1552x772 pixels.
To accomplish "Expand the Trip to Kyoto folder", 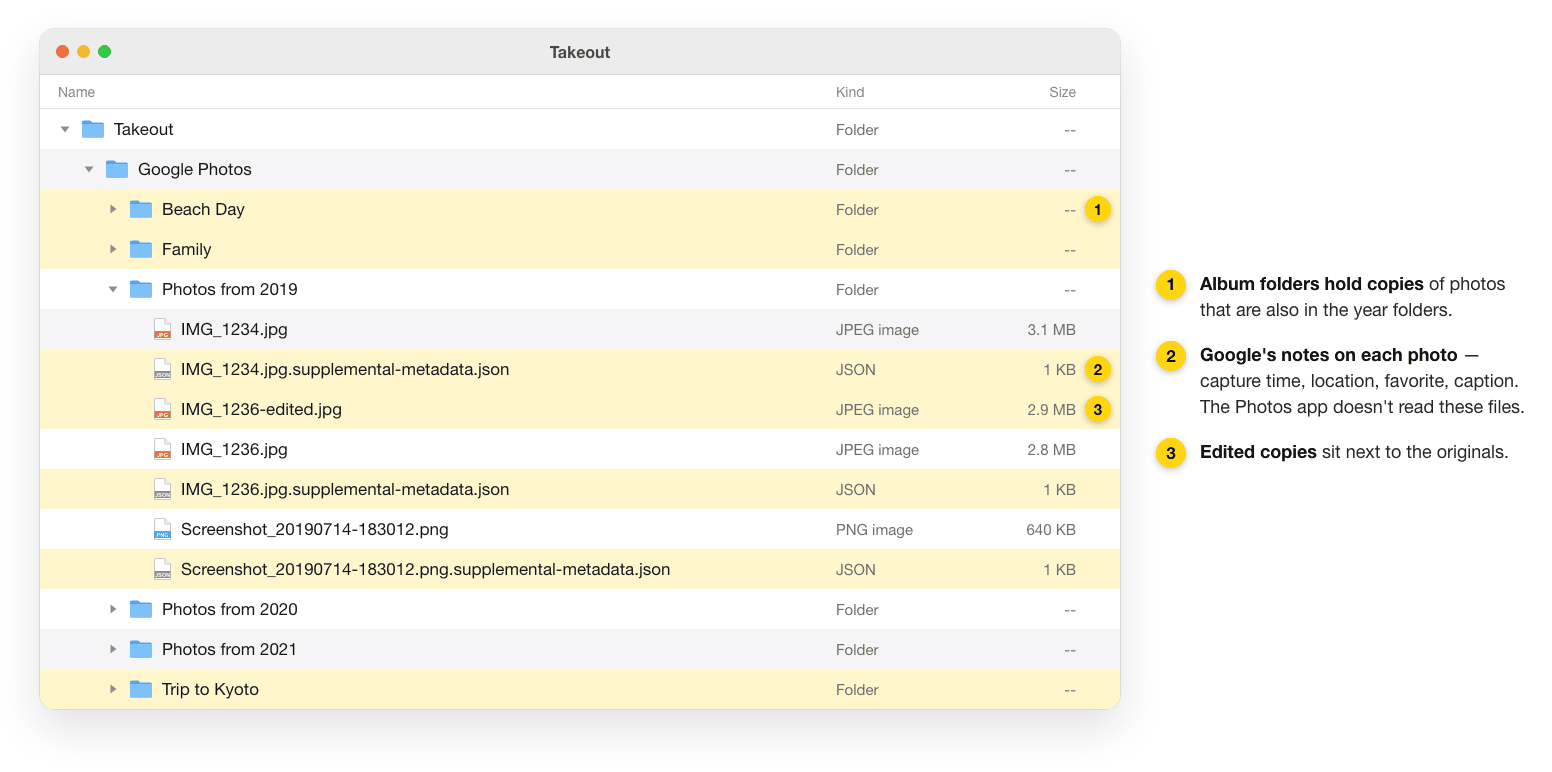I will (113, 689).
